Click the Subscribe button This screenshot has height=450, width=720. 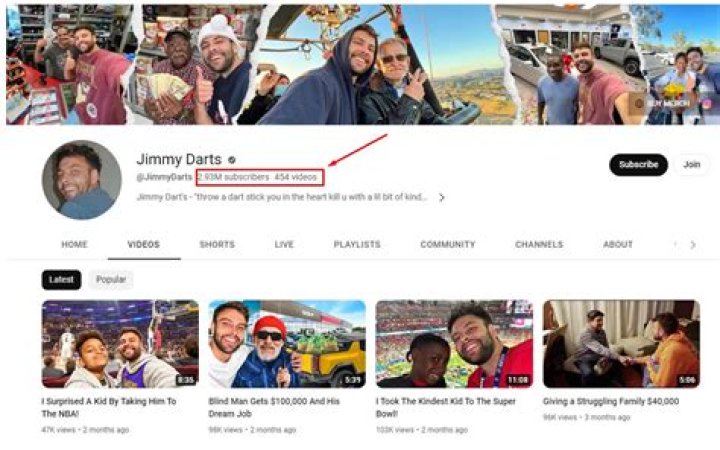[x=638, y=165]
